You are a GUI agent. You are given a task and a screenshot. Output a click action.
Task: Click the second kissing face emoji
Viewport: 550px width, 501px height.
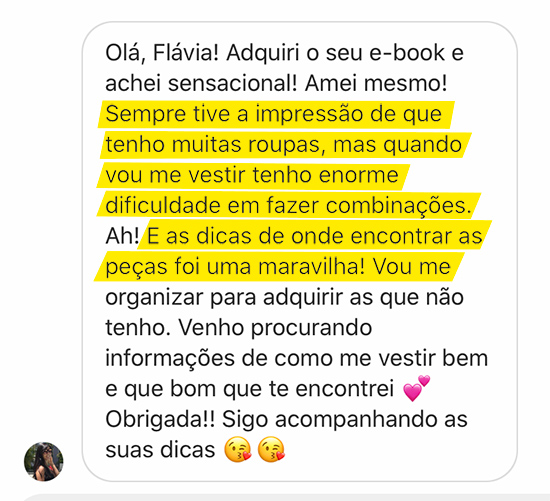(x=271, y=449)
